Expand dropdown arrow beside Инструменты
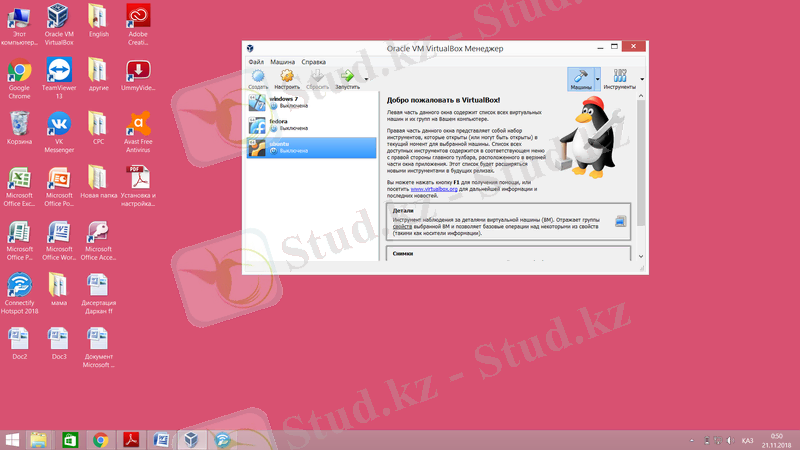 coord(641,79)
